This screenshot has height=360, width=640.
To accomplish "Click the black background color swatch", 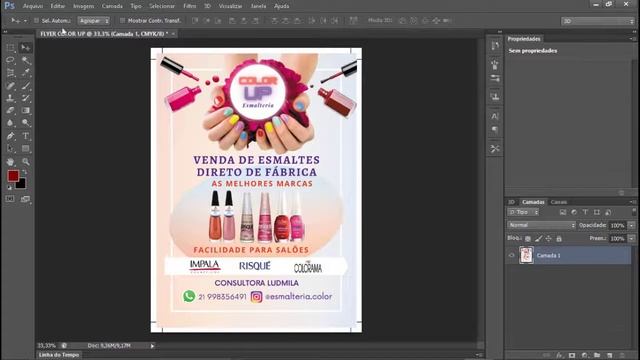I will (x=22, y=184).
